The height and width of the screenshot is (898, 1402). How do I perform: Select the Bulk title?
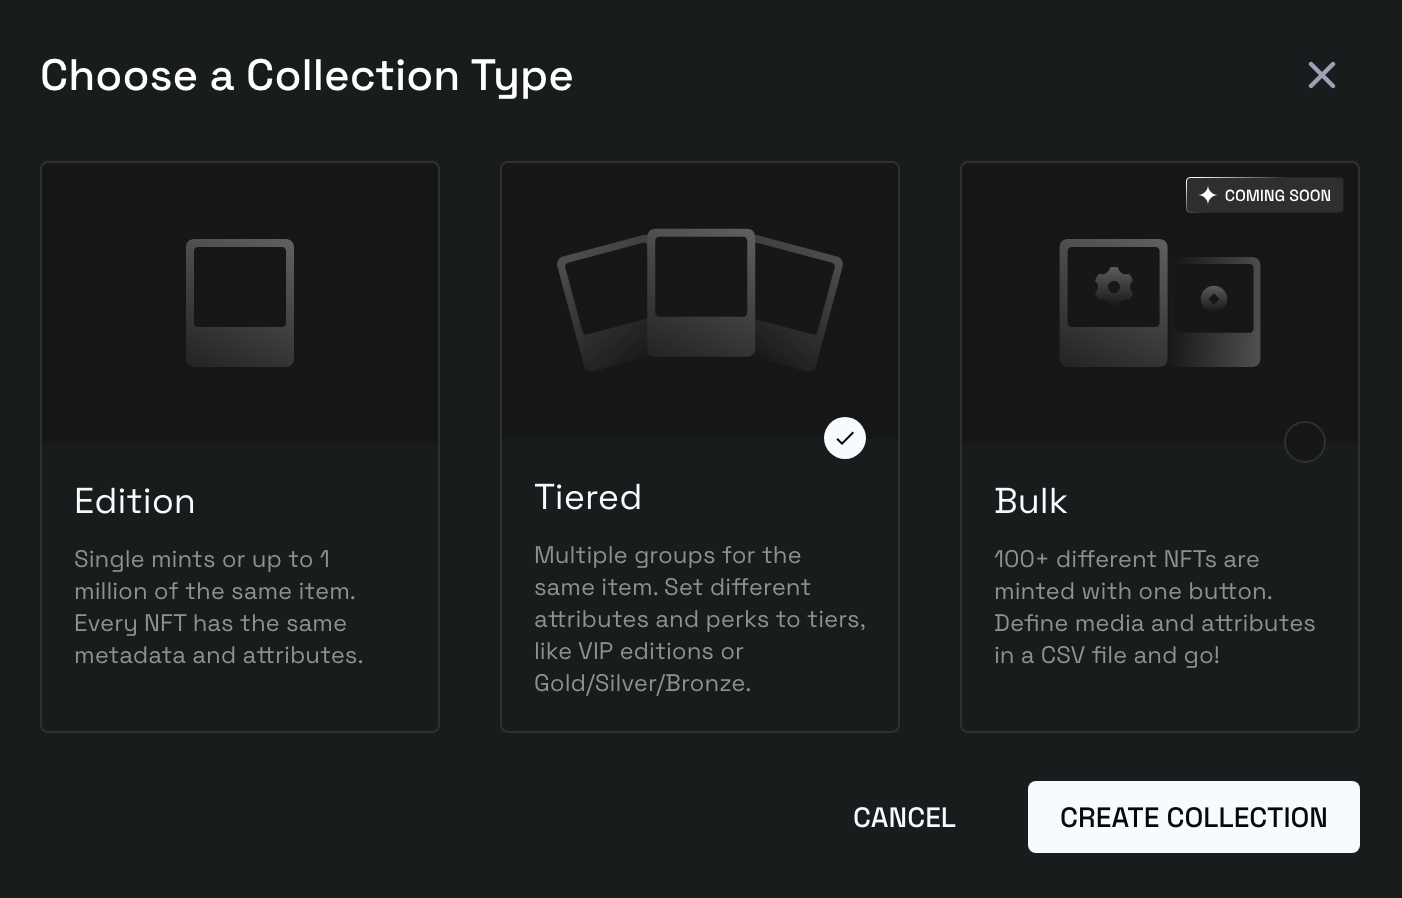[1031, 501]
